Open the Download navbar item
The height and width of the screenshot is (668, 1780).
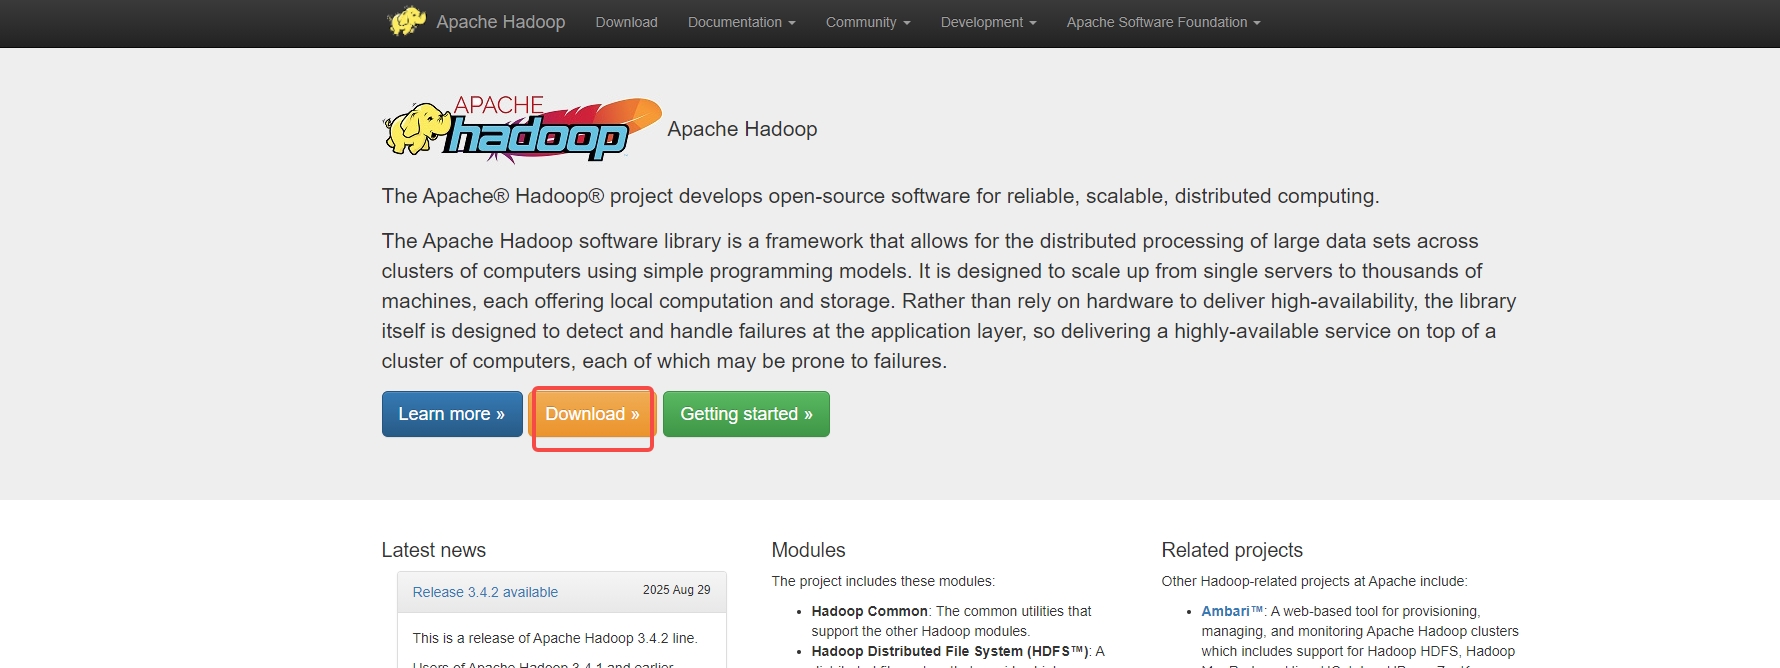click(626, 22)
